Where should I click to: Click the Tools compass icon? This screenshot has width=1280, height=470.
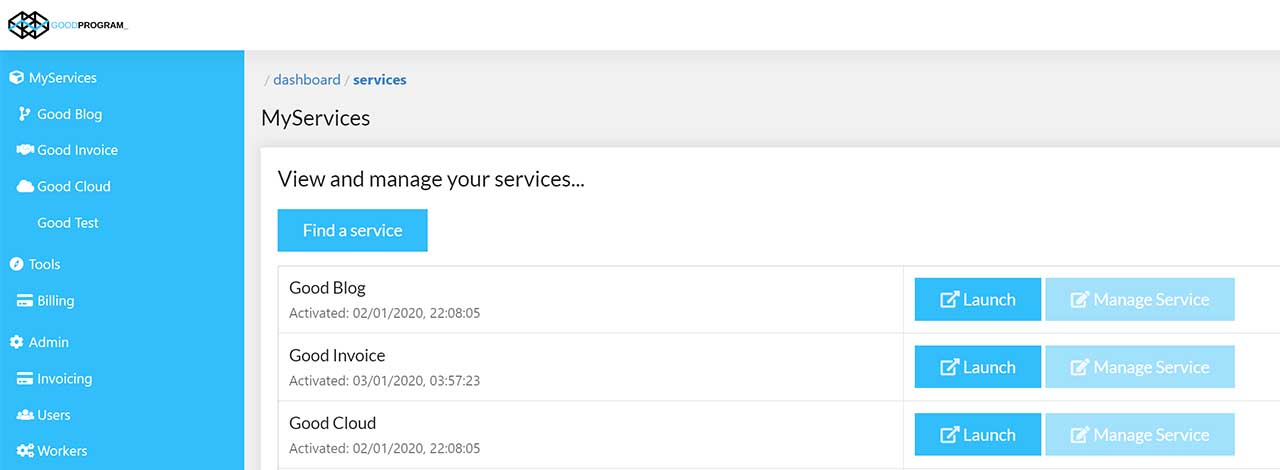(x=16, y=264)
